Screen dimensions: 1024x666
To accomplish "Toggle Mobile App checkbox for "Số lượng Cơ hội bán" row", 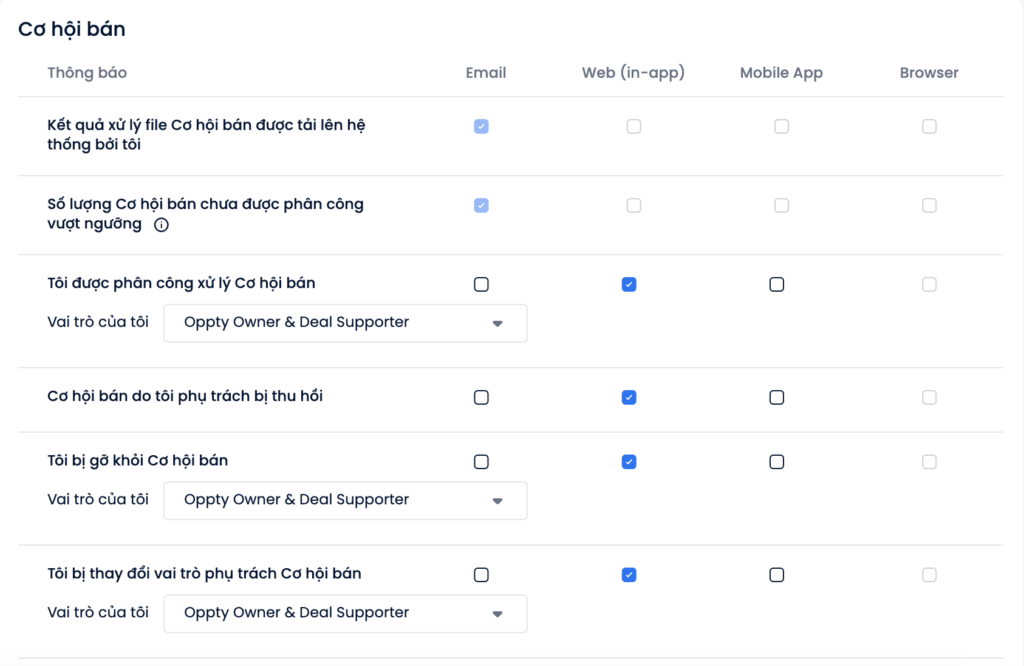I will (x=781, y=206).
